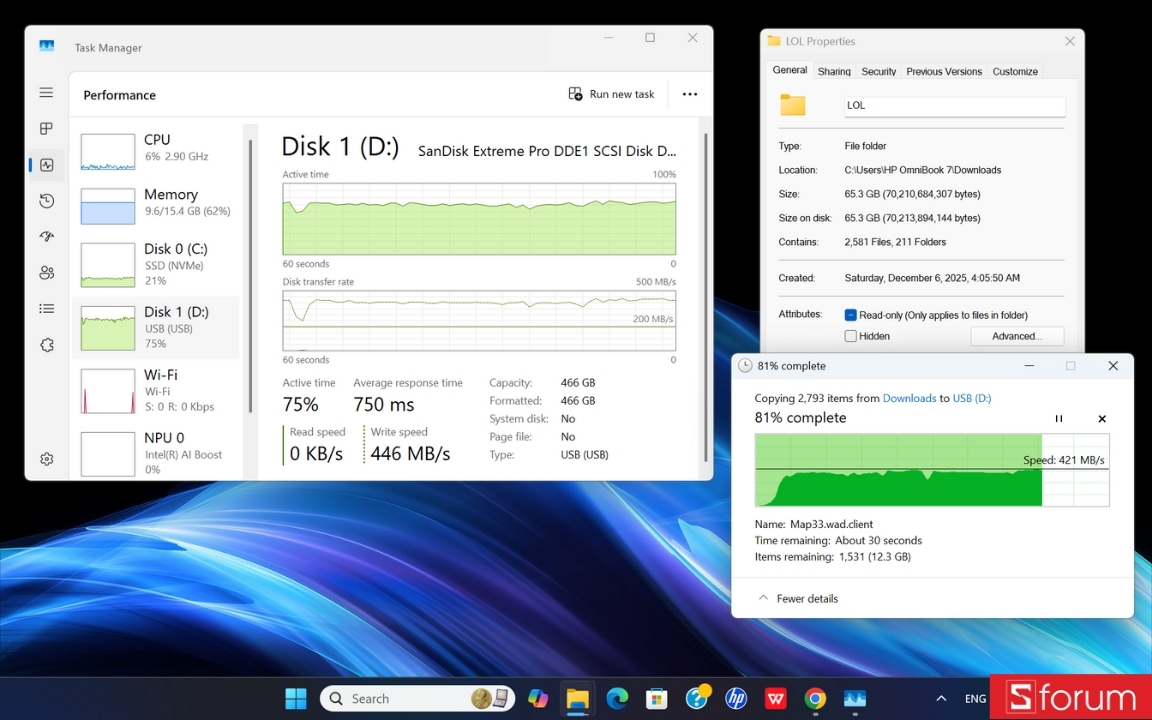
Task: Open Task Manager hamburger navigation menu
Action: [x=46, y=92]
